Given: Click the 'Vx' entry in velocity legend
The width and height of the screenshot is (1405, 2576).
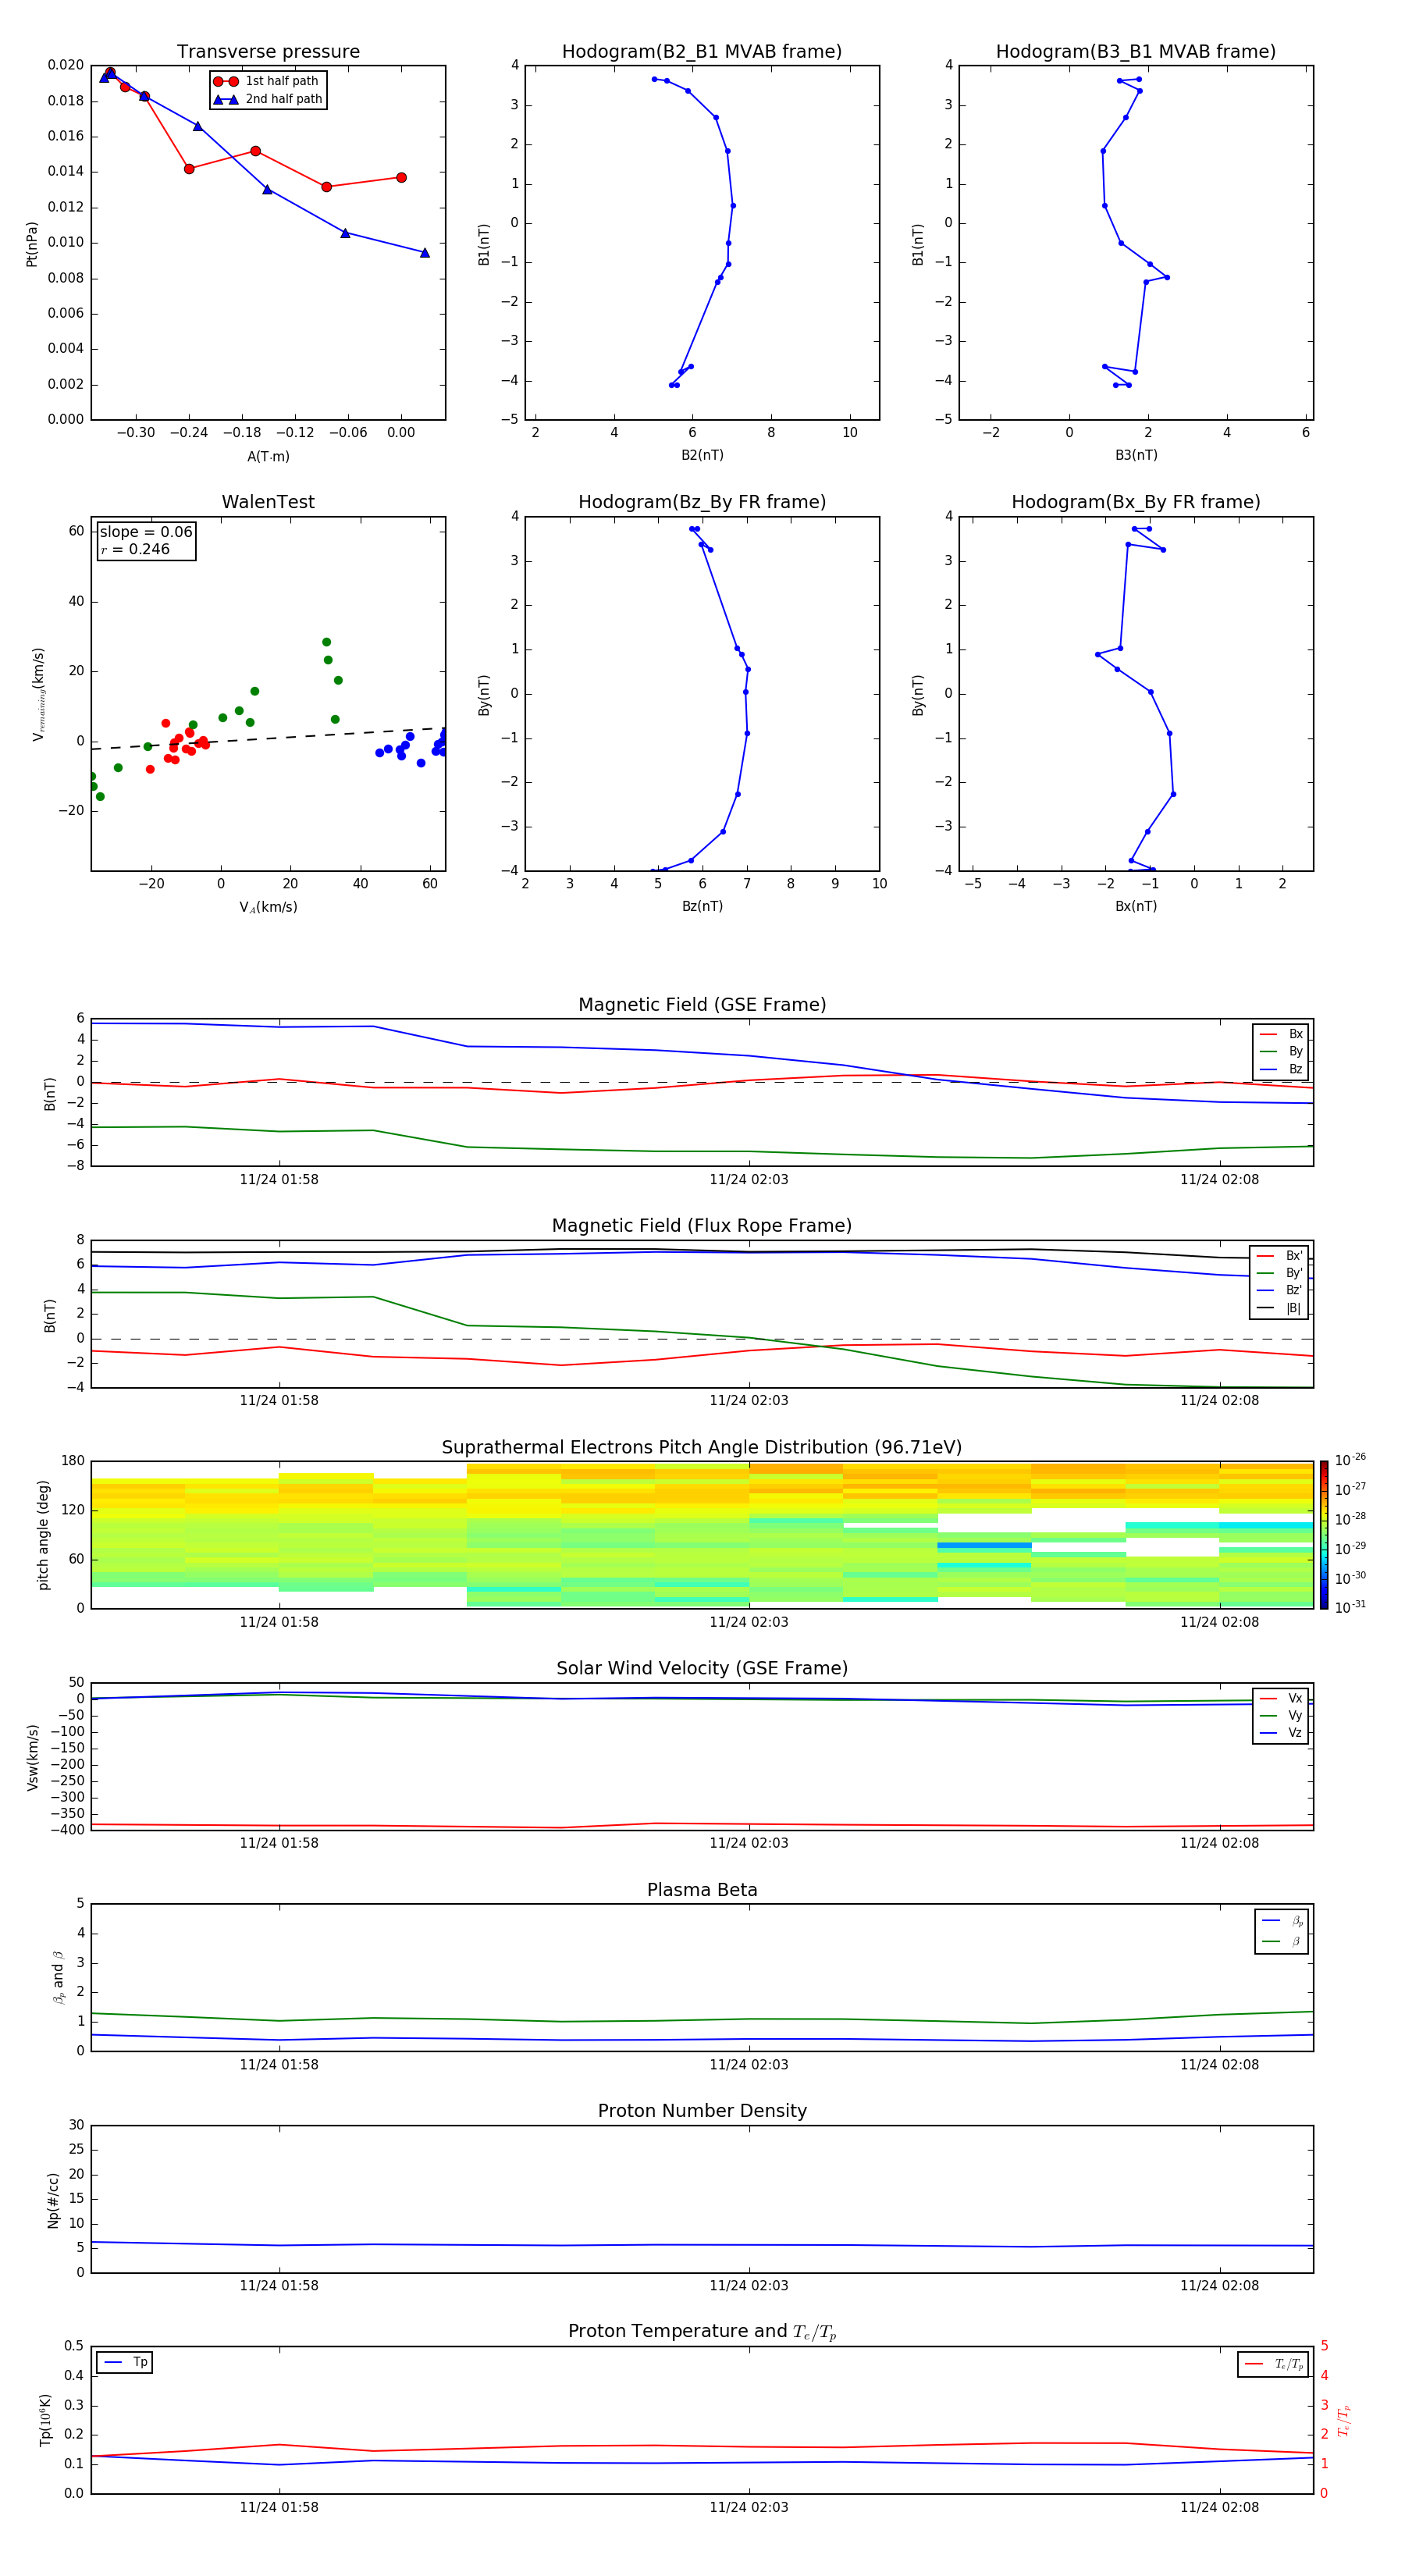Looking at the screenshot, I should tap(1281, 1698).
